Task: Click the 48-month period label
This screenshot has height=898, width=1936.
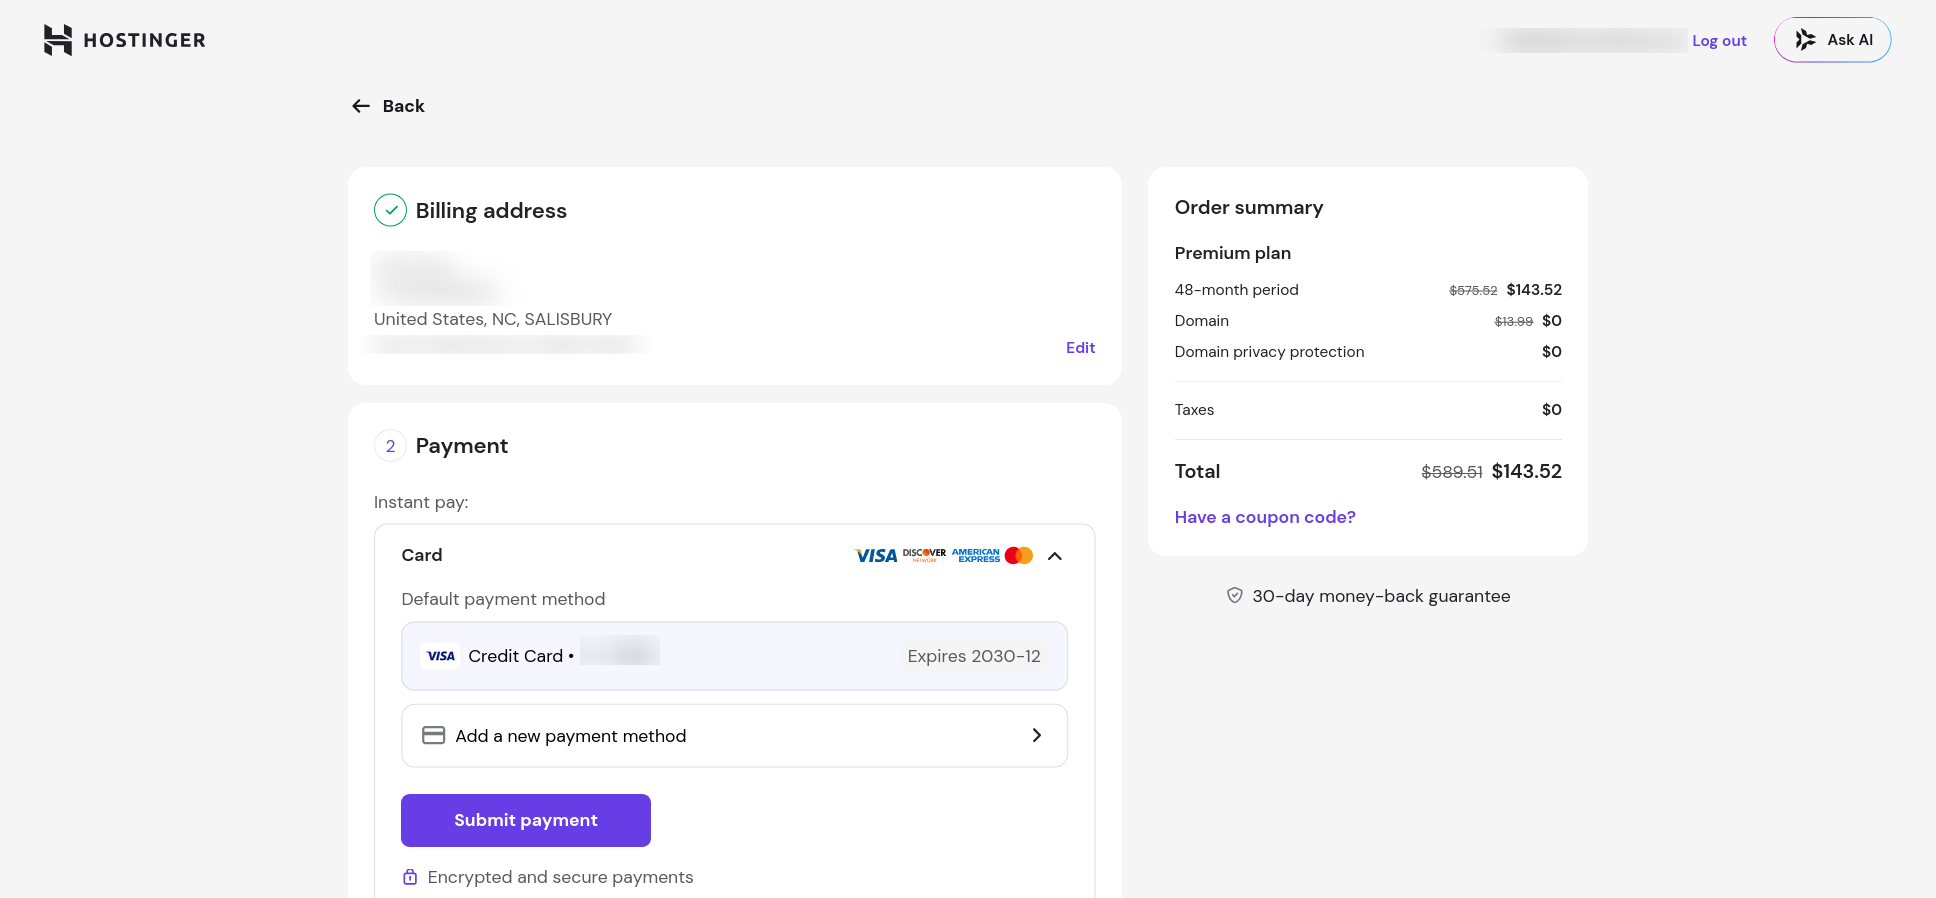Action: (x=1237, y=290)
